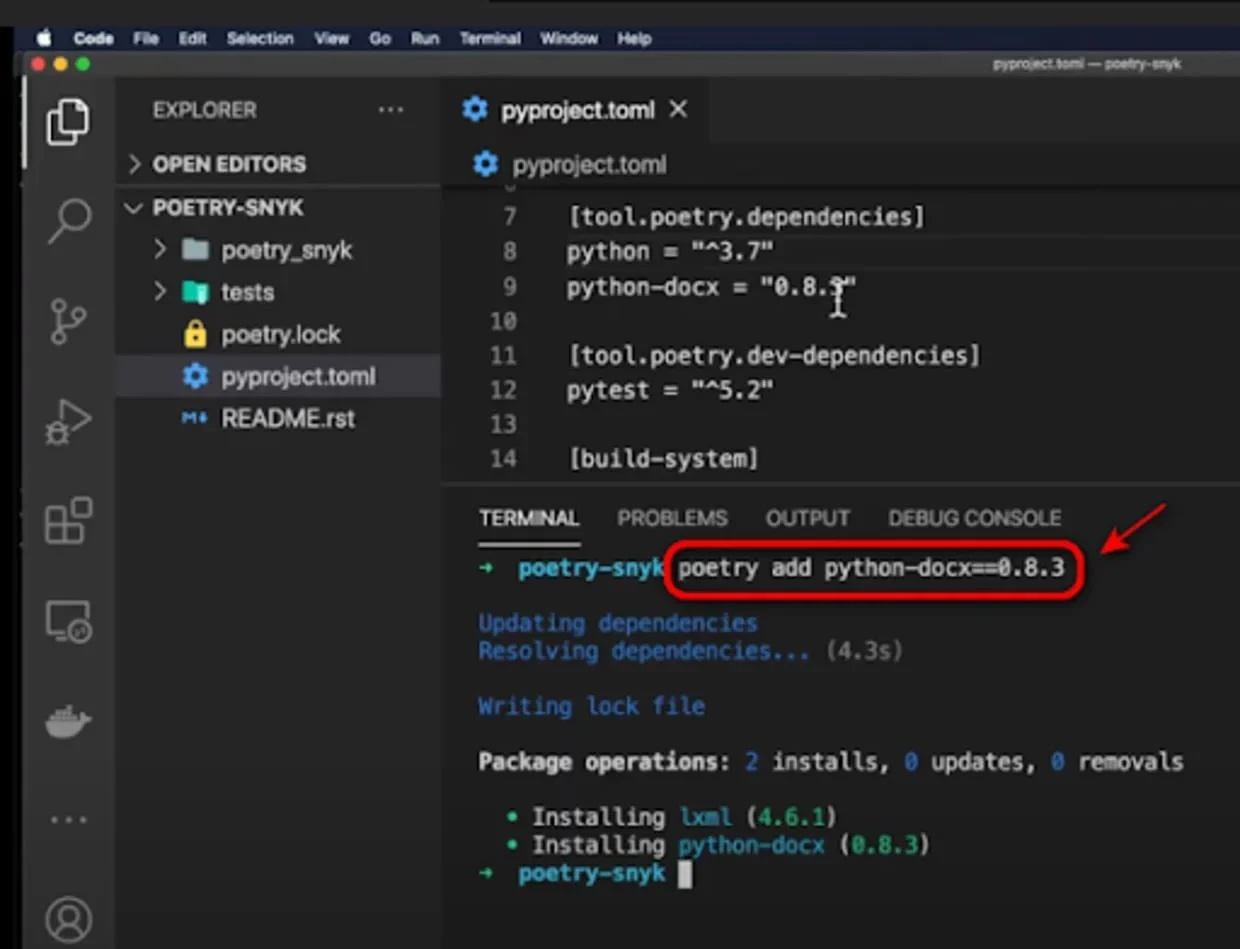The image size is (1240, 949).
Task: Open the Help menu
Action: 634,38
